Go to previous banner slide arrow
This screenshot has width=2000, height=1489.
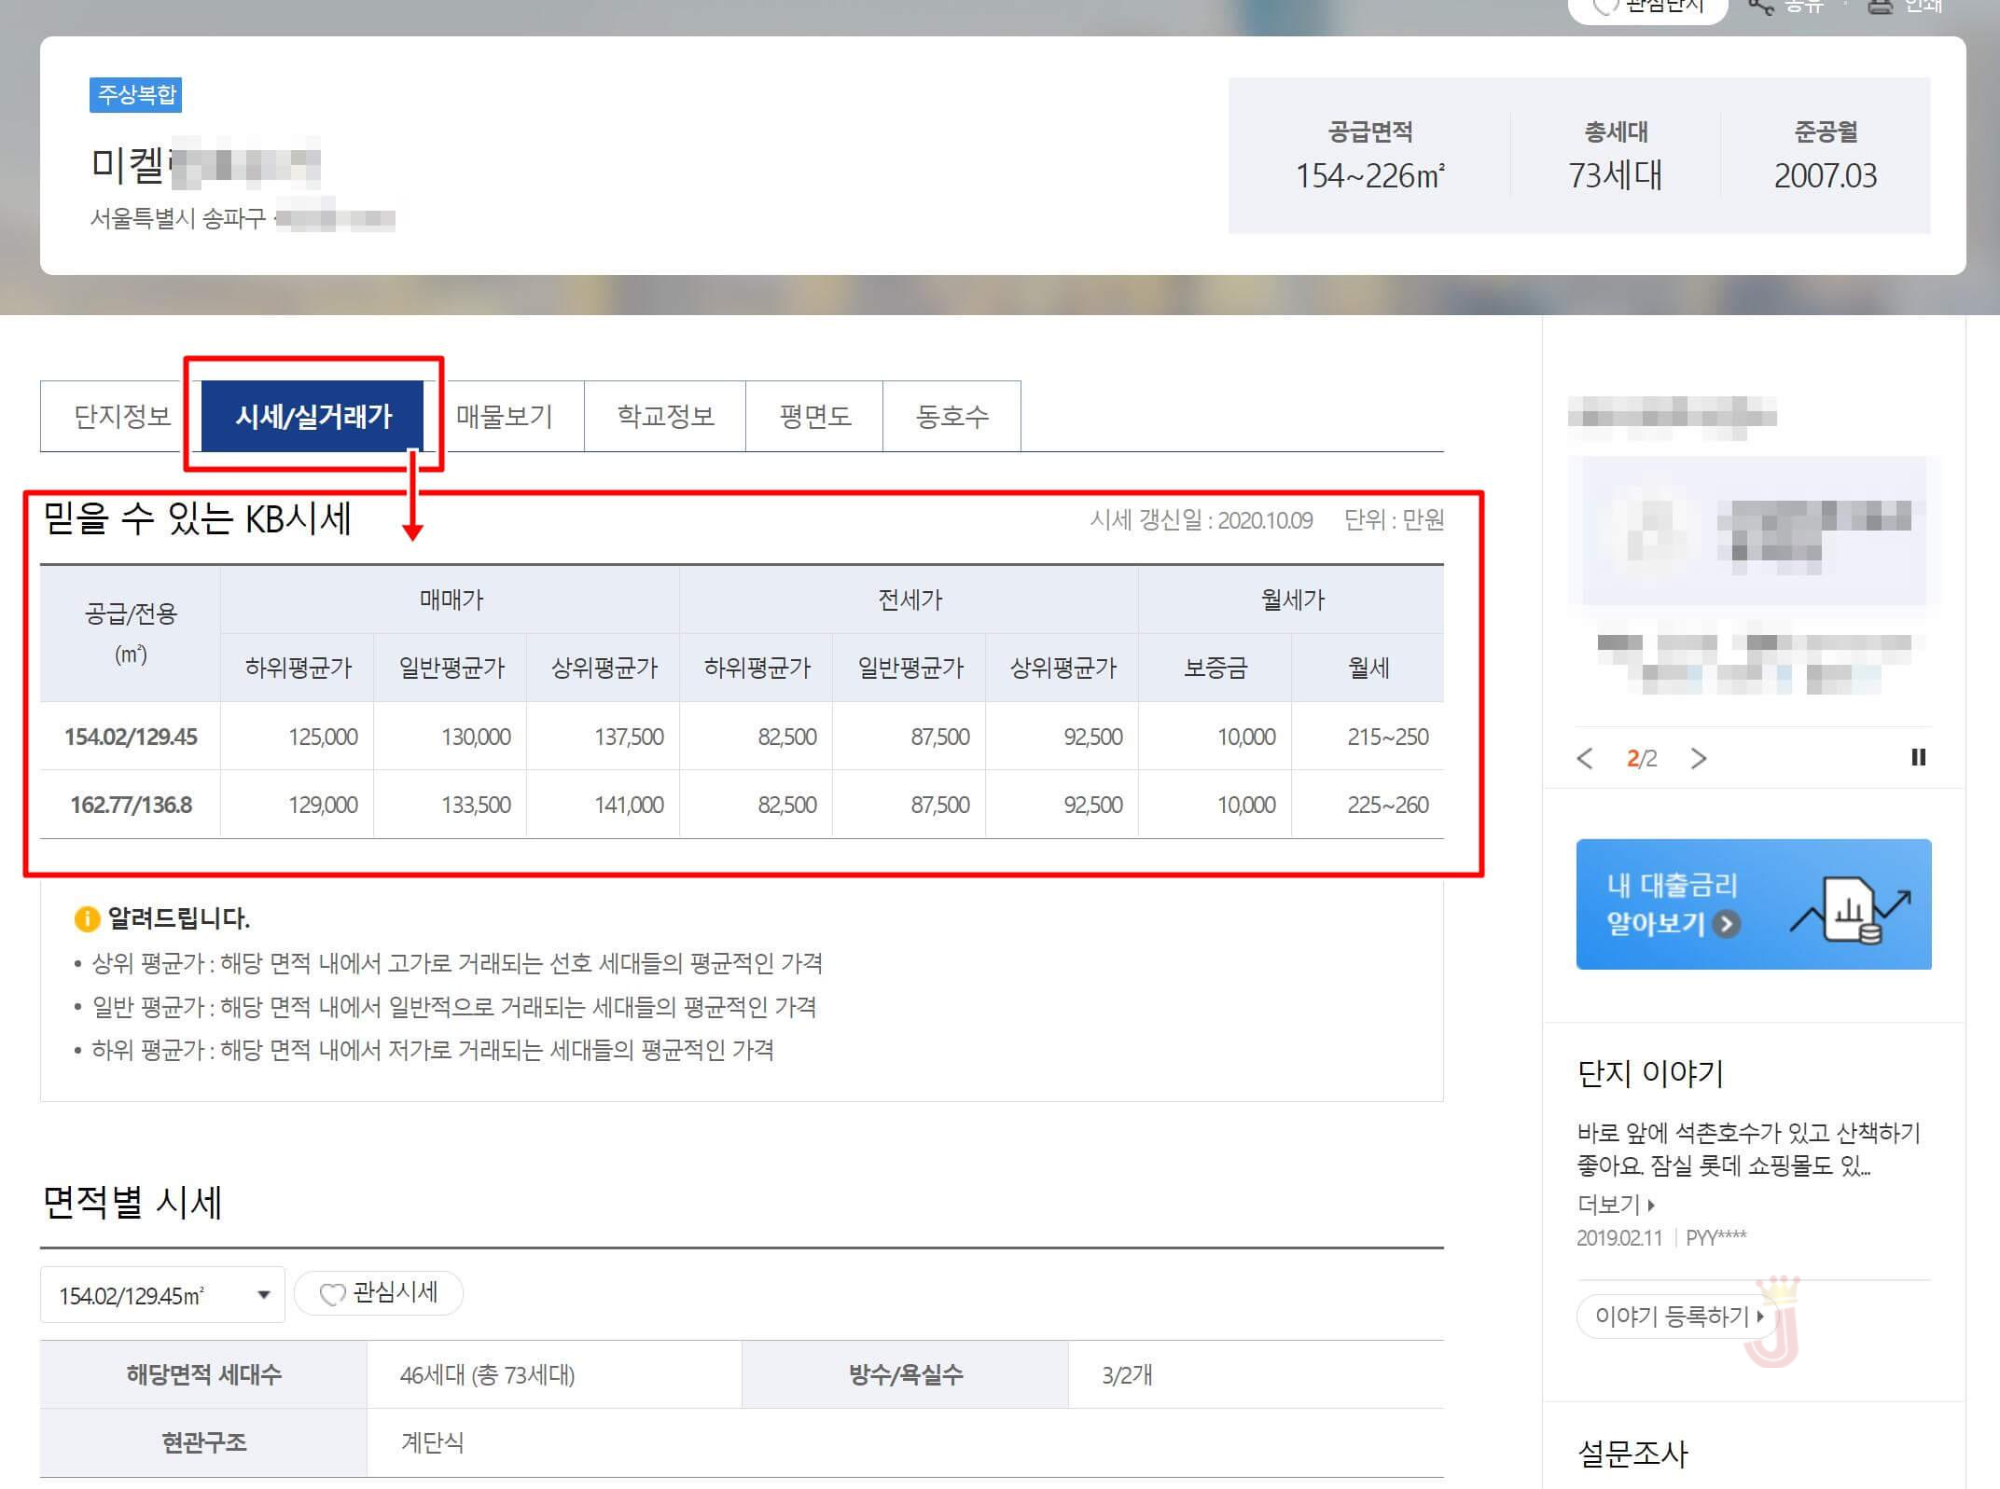pos(1585,758)
